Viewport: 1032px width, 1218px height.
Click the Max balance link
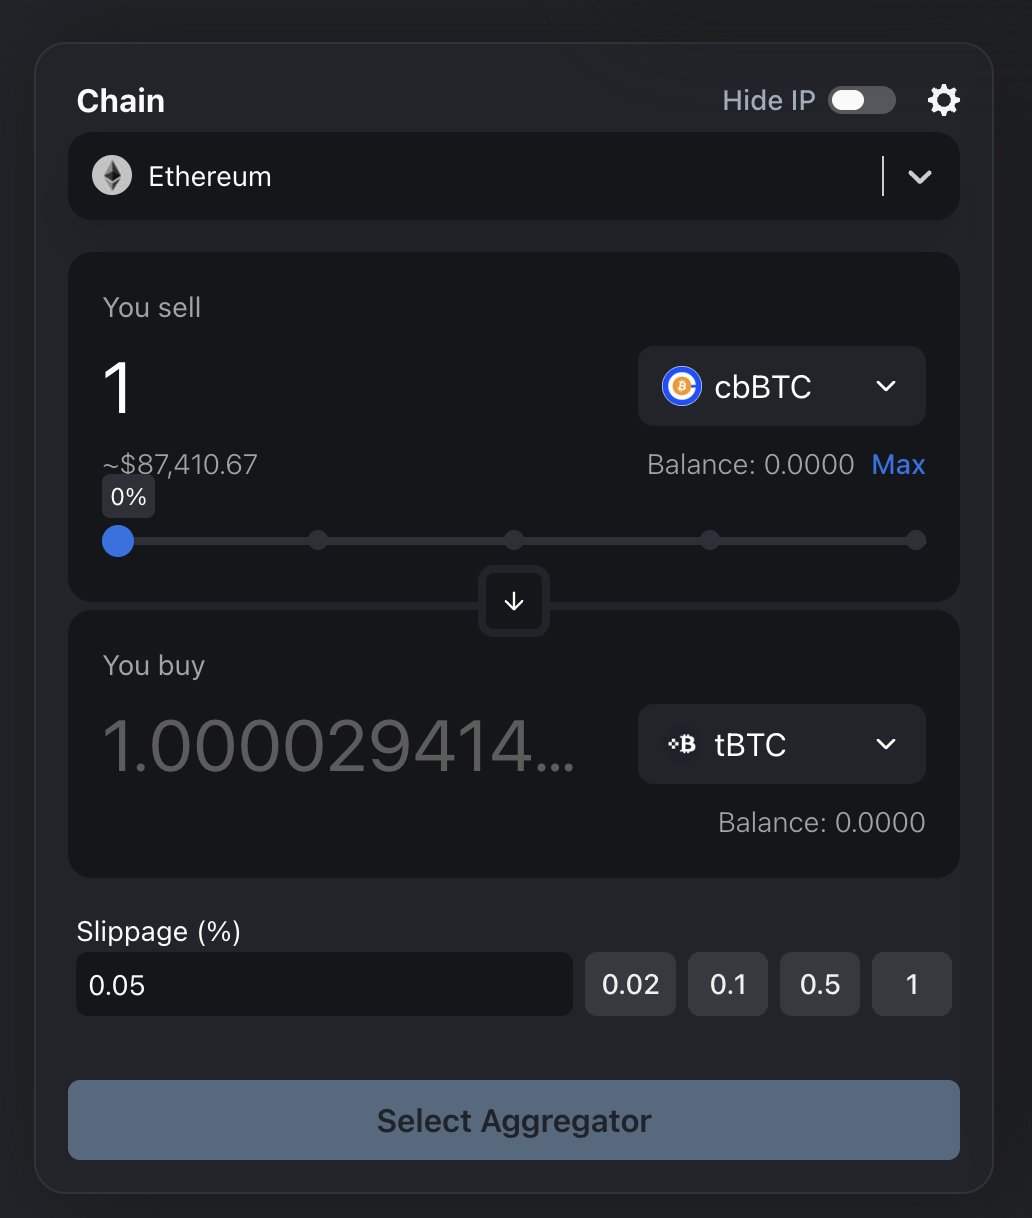898,465
